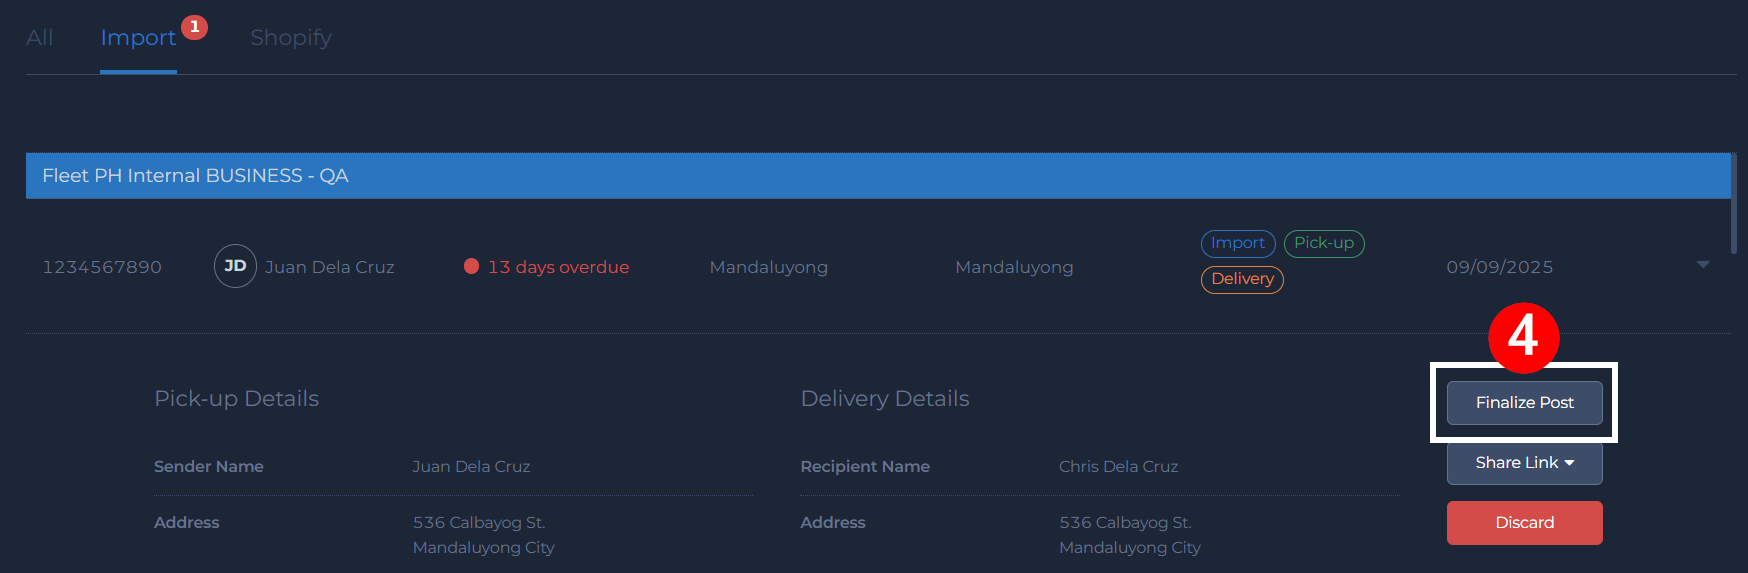Image resolution: width=1748 pixels, height=573 pixels.
Task: Click the Fleet PH Internal BUSINESS header
Action: click(x=196, y=176)
